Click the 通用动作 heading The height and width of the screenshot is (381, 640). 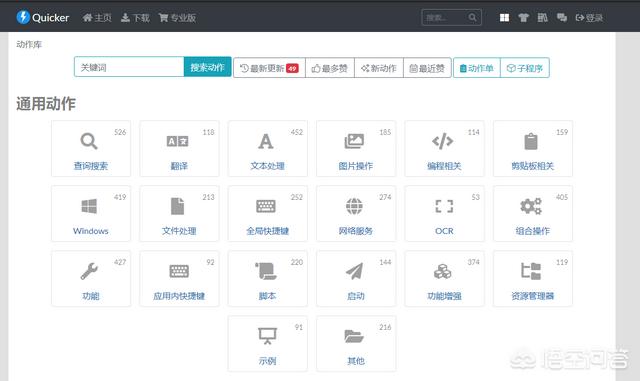click(46, 103)
